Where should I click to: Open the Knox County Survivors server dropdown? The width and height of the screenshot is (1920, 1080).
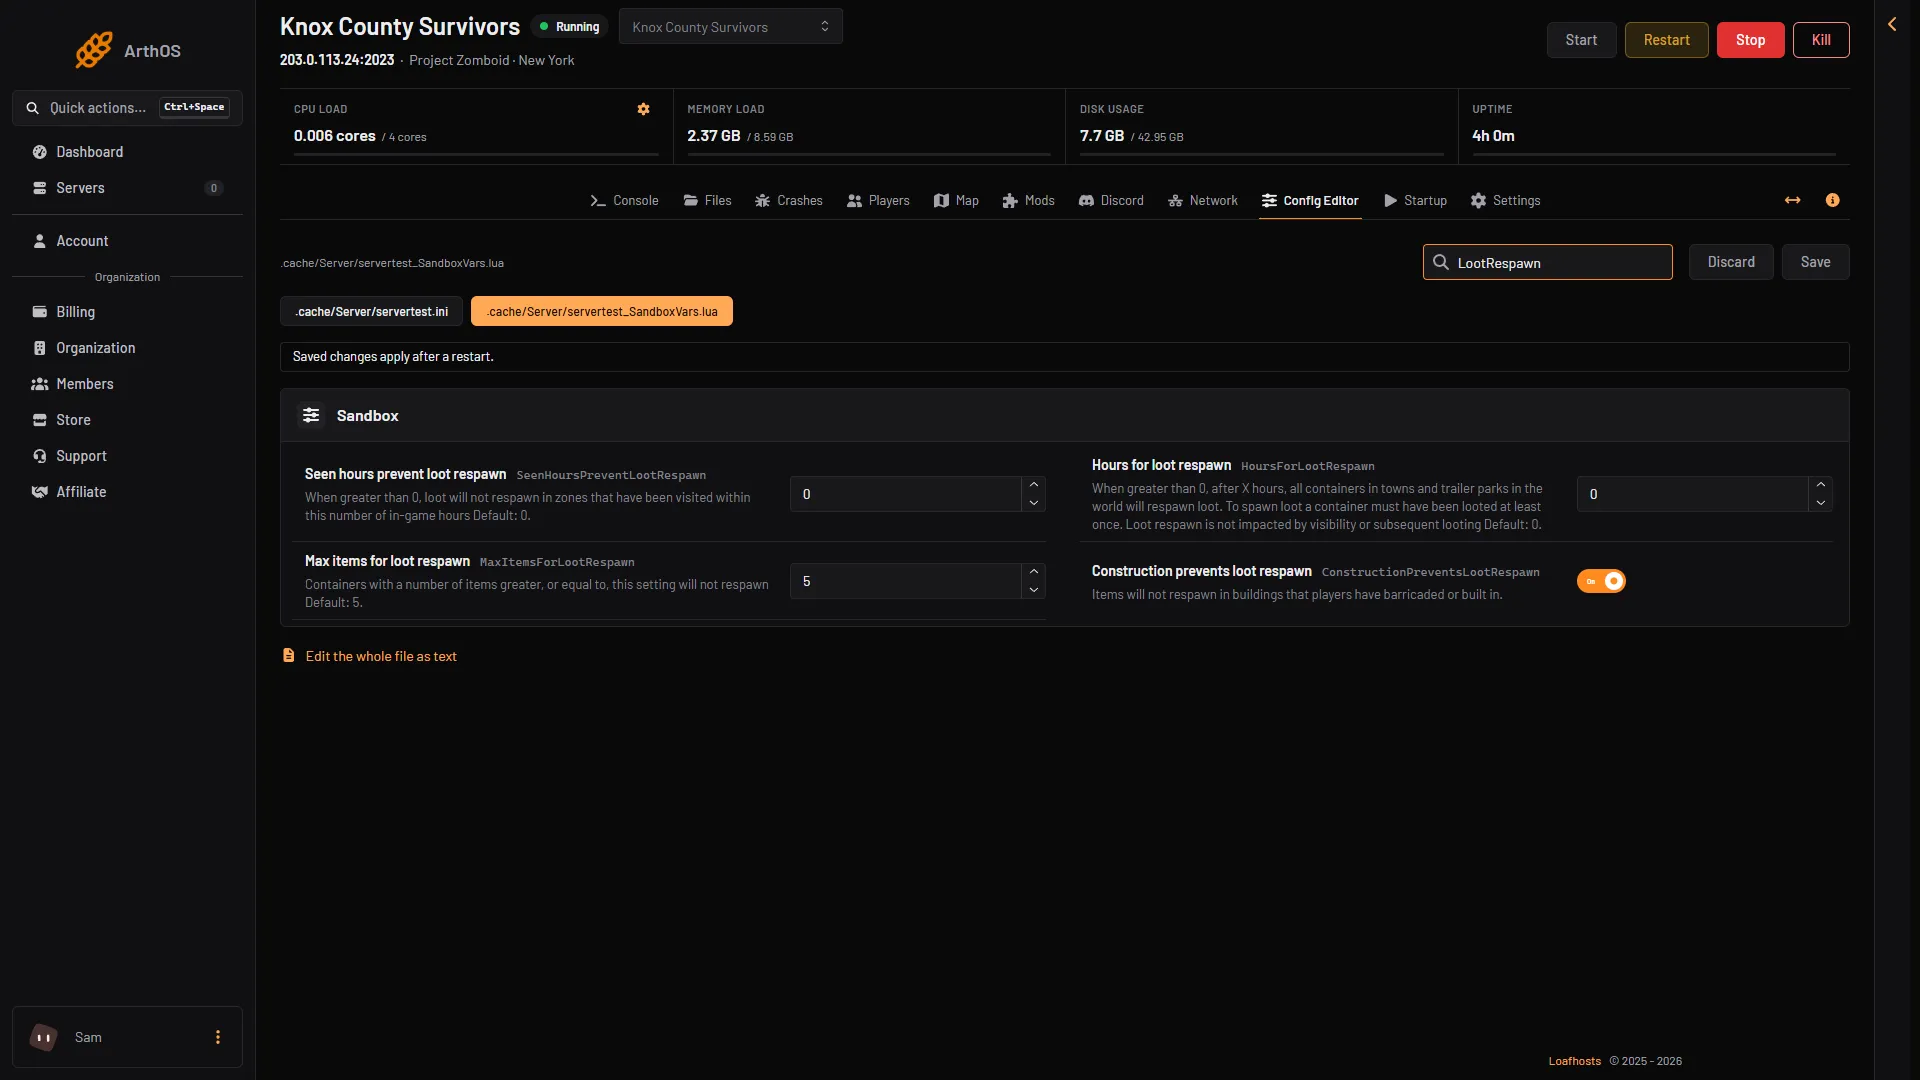click(730, 27)
